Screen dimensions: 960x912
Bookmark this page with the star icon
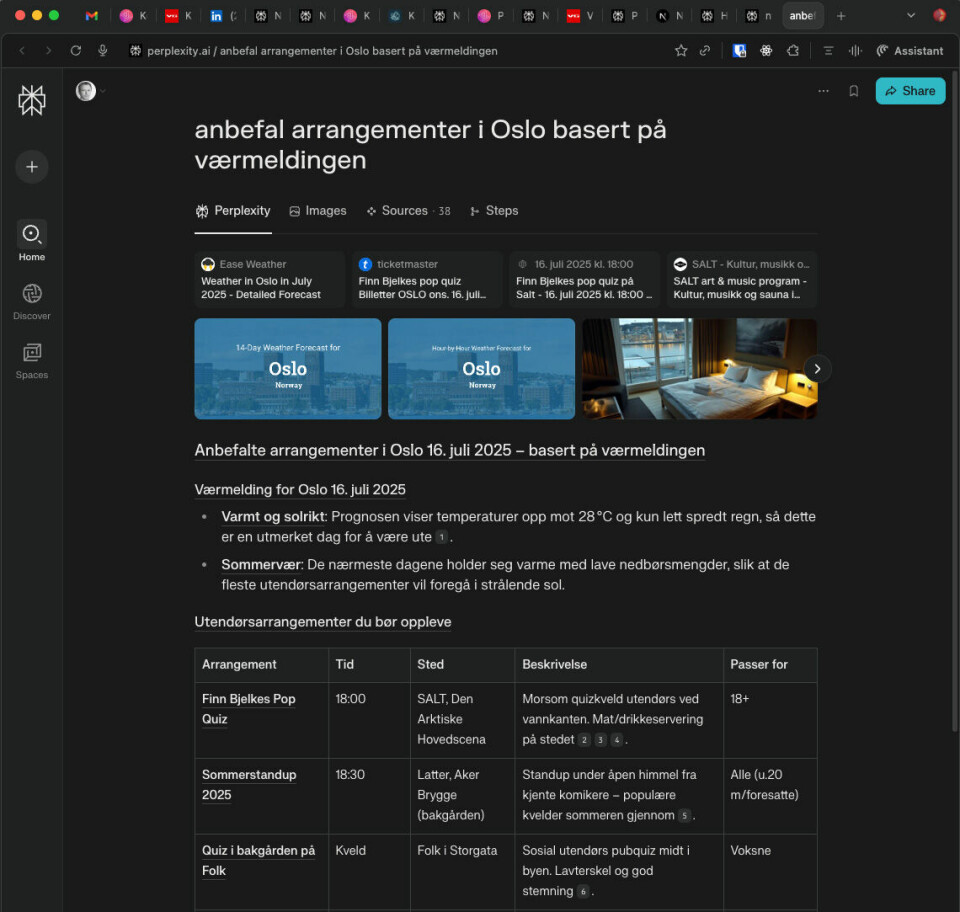(681, 51)
